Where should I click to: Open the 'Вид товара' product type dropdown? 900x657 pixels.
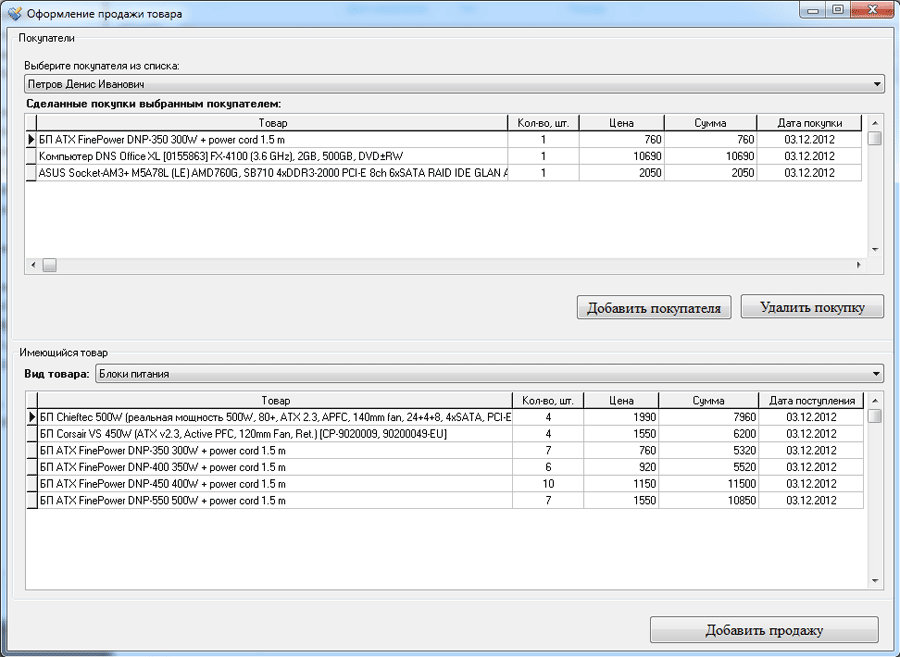tap(490, 374)
